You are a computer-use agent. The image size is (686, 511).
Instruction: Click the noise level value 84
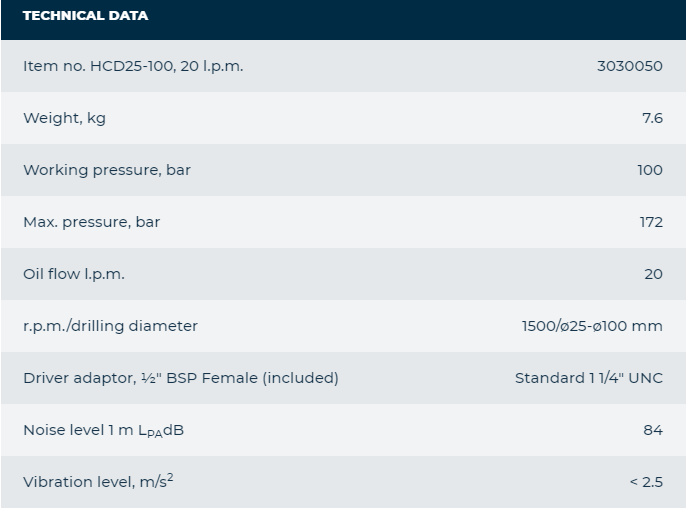click(x=653, y=430)
